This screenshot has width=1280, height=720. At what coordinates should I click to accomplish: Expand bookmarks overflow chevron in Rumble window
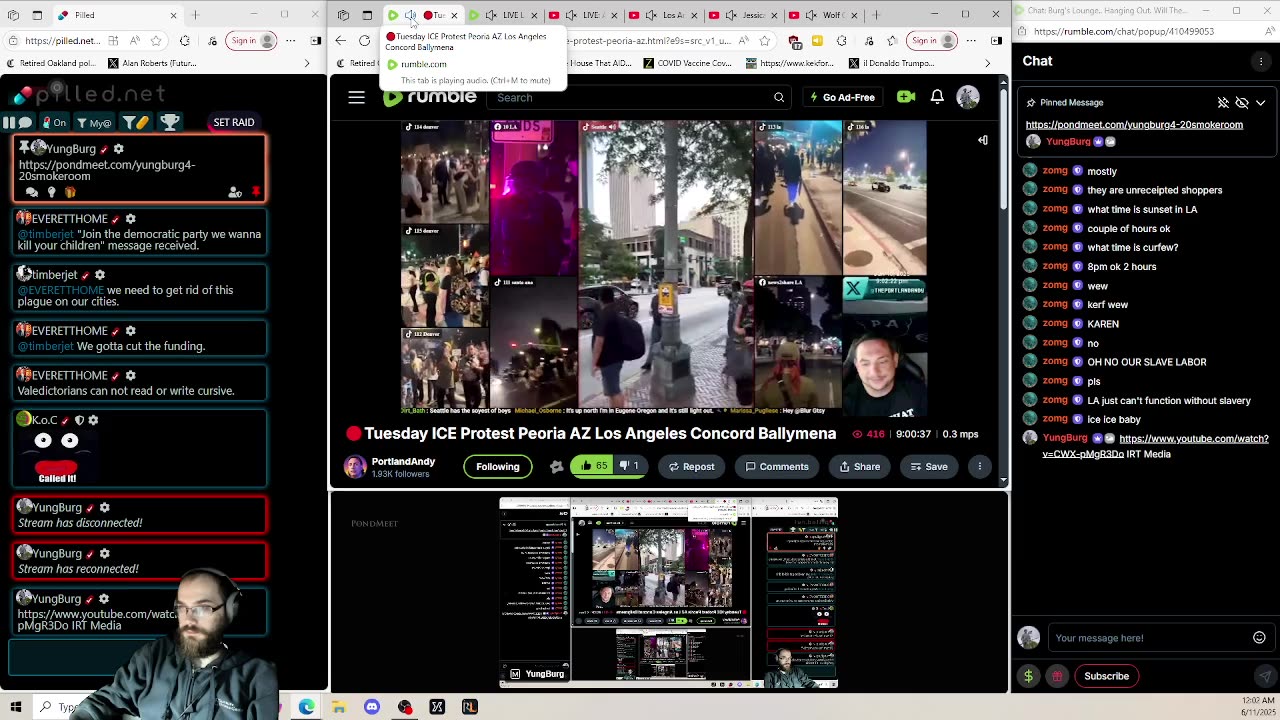[987, 63]
